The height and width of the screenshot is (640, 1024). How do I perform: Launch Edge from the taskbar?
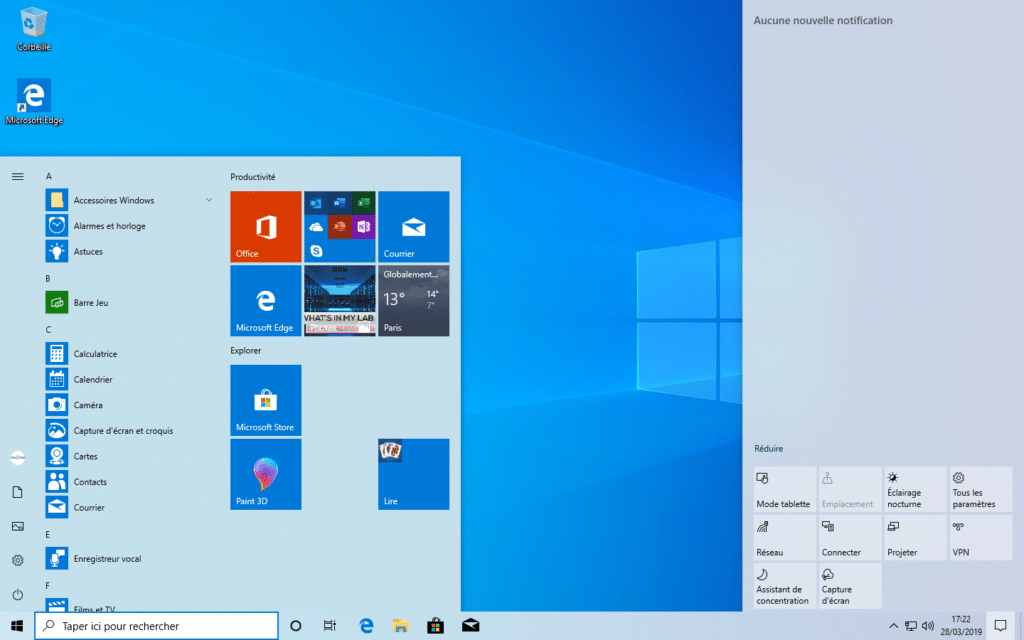366,626
